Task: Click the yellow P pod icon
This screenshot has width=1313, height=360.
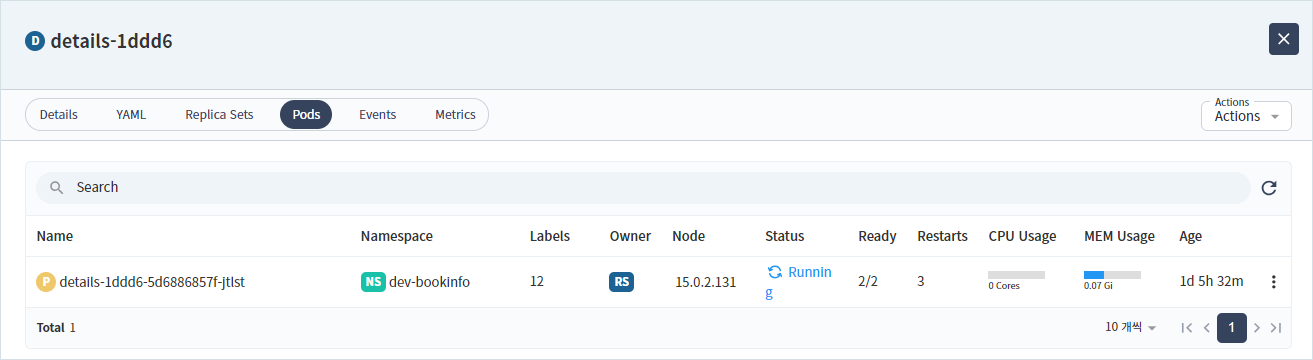Action: 46,282
